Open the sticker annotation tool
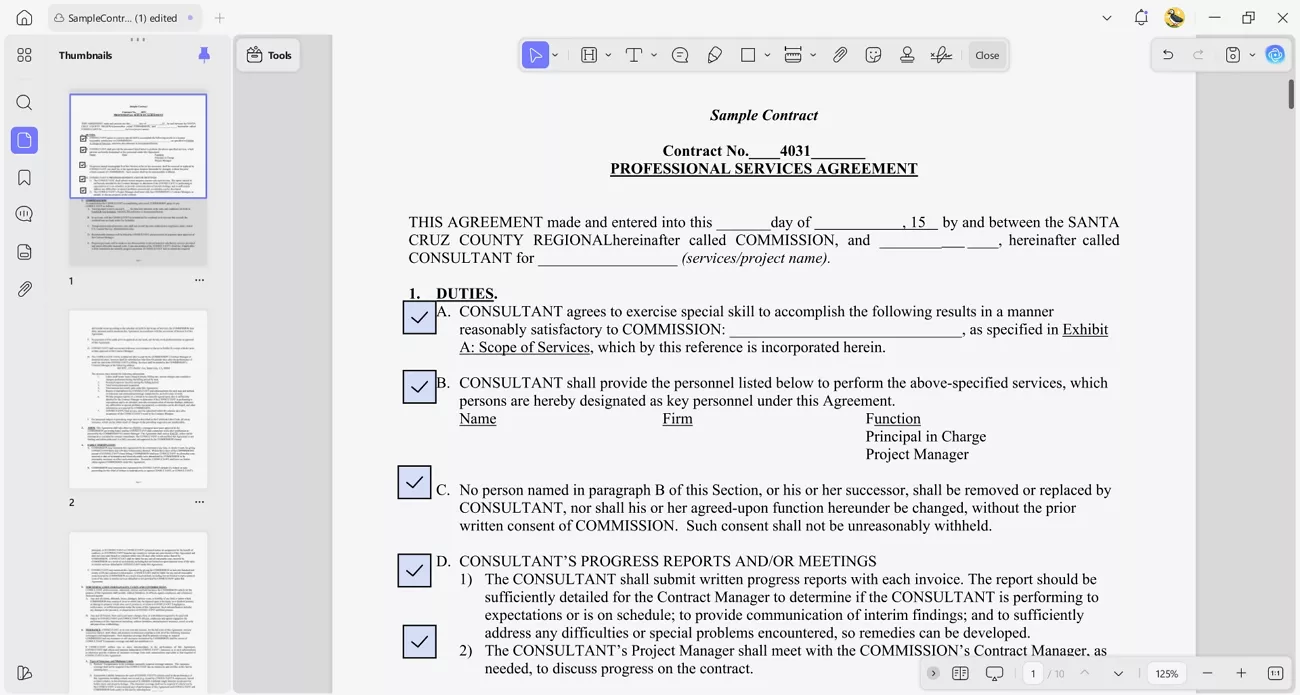Screen dimensions: 1300x695 [873, 54]
